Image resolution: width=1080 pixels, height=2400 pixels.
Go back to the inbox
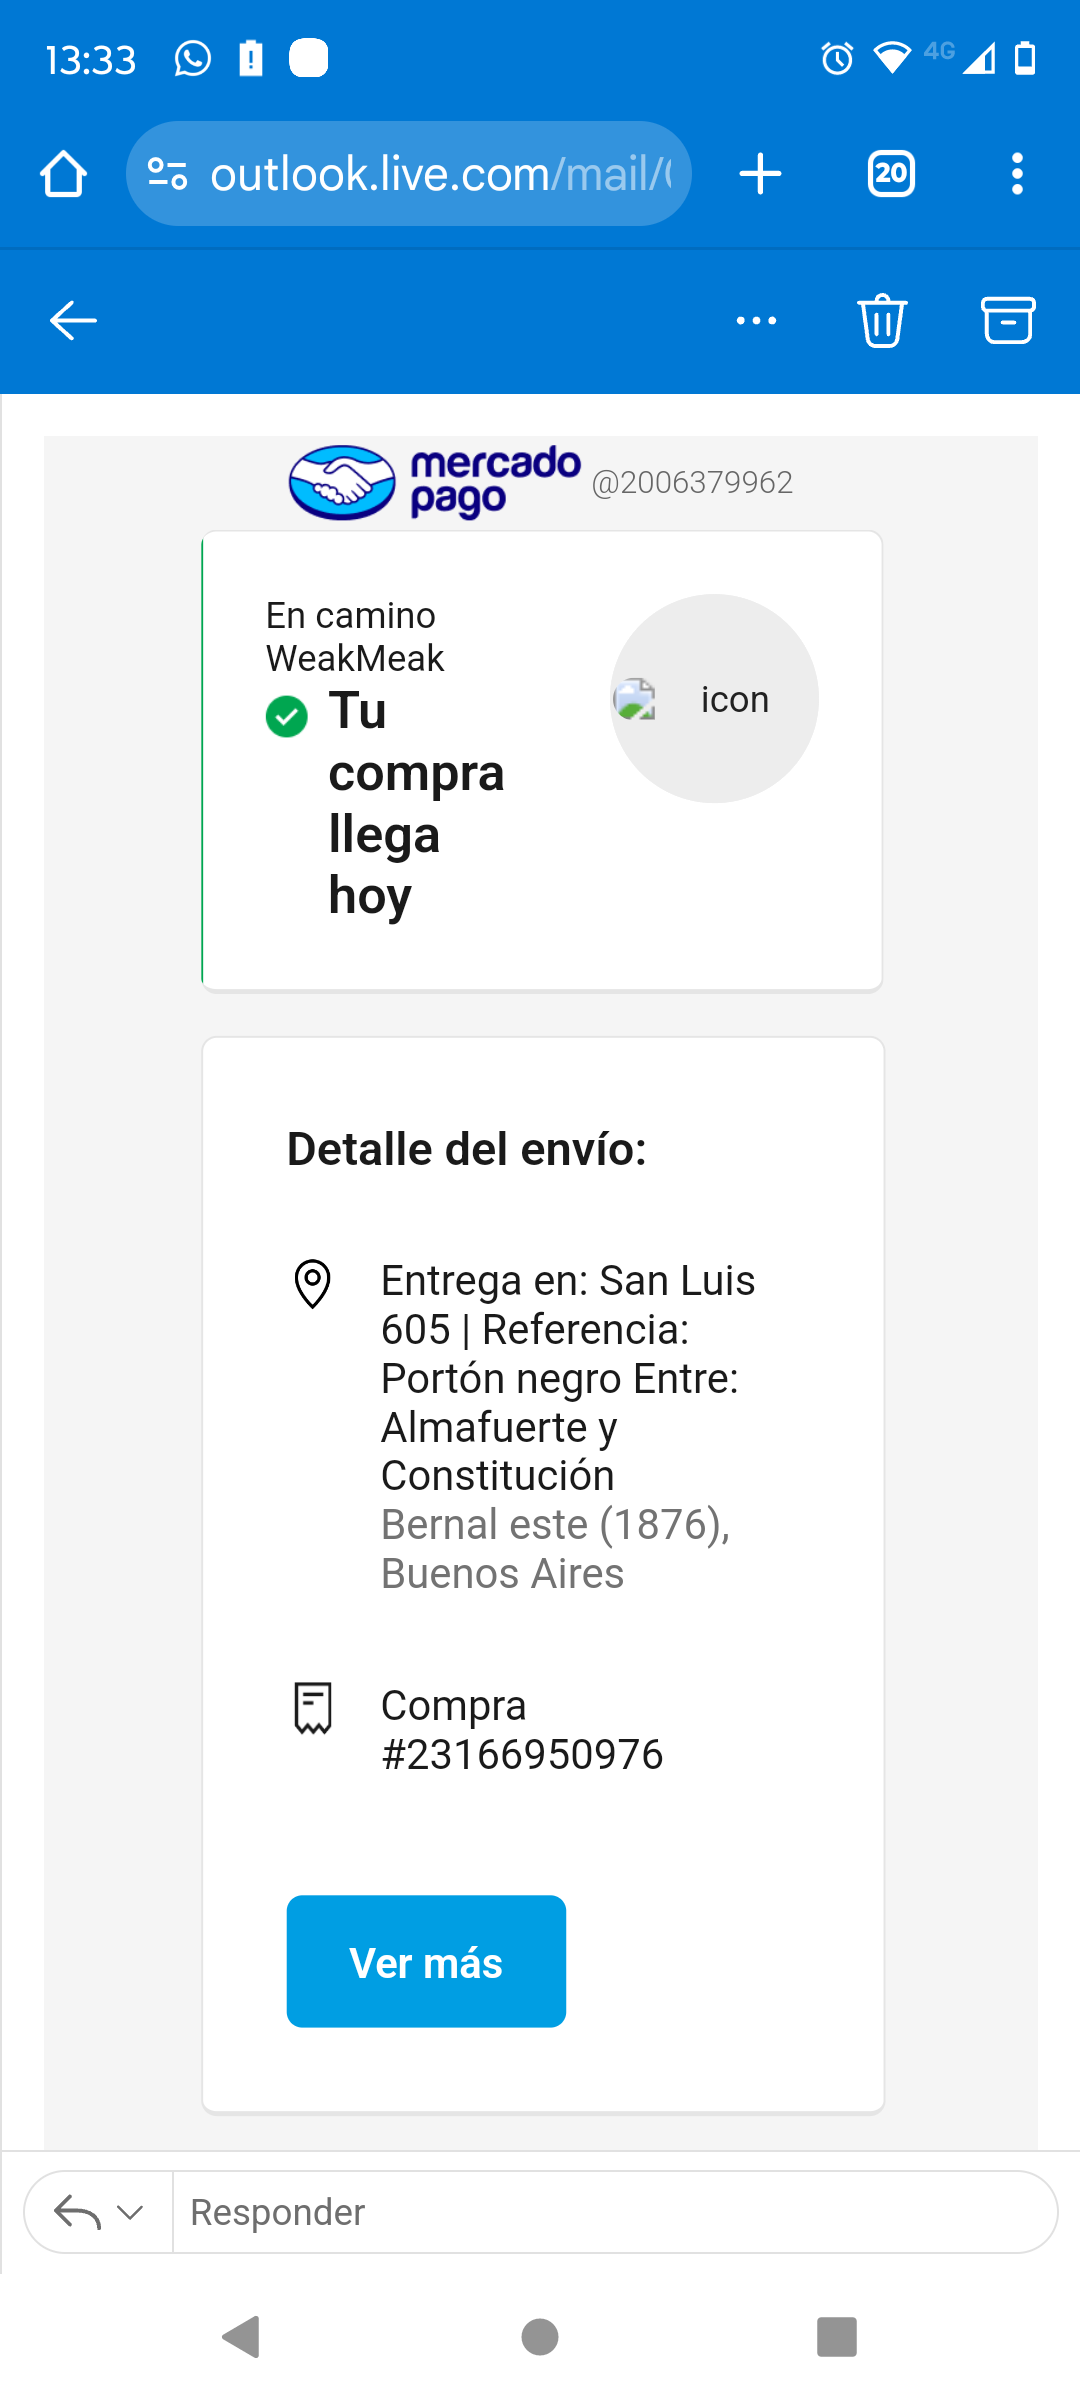click(73, 321)
